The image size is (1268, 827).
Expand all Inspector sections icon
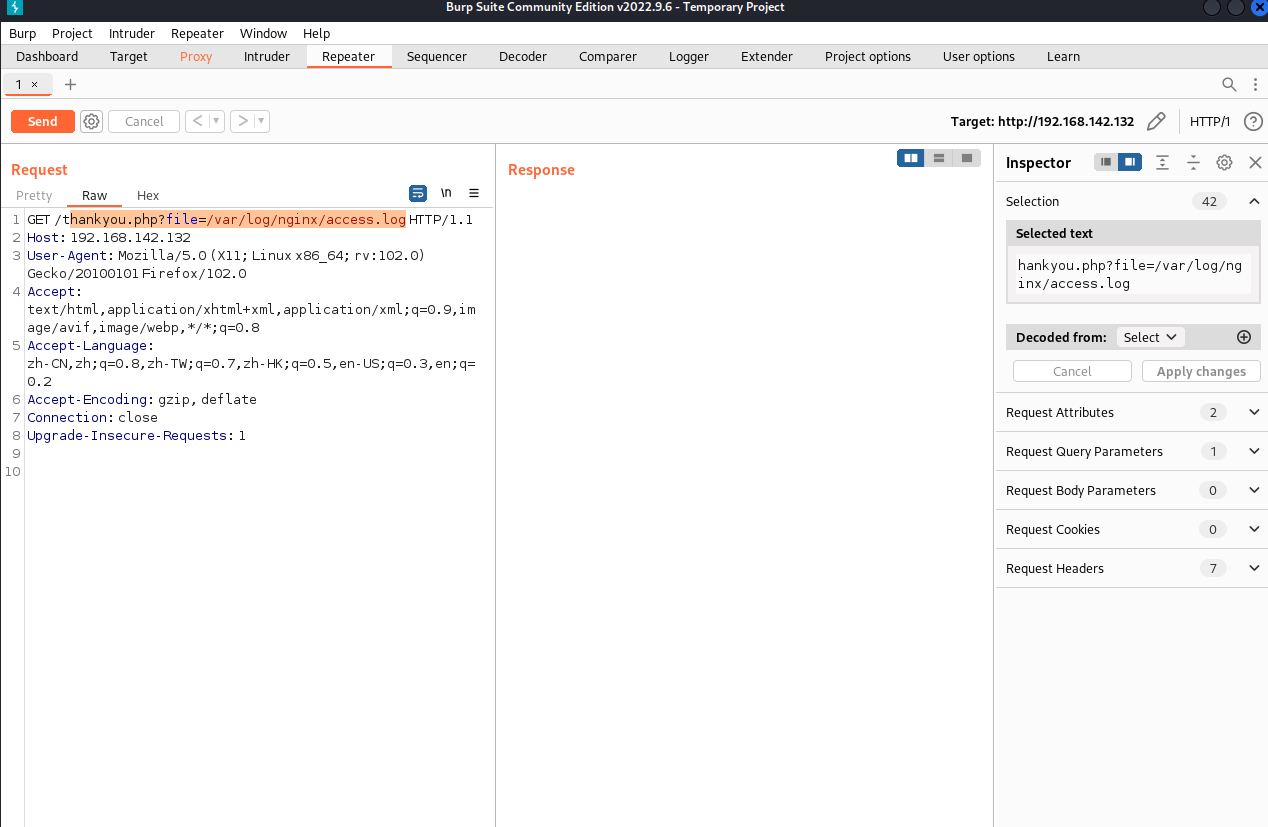1162,162
